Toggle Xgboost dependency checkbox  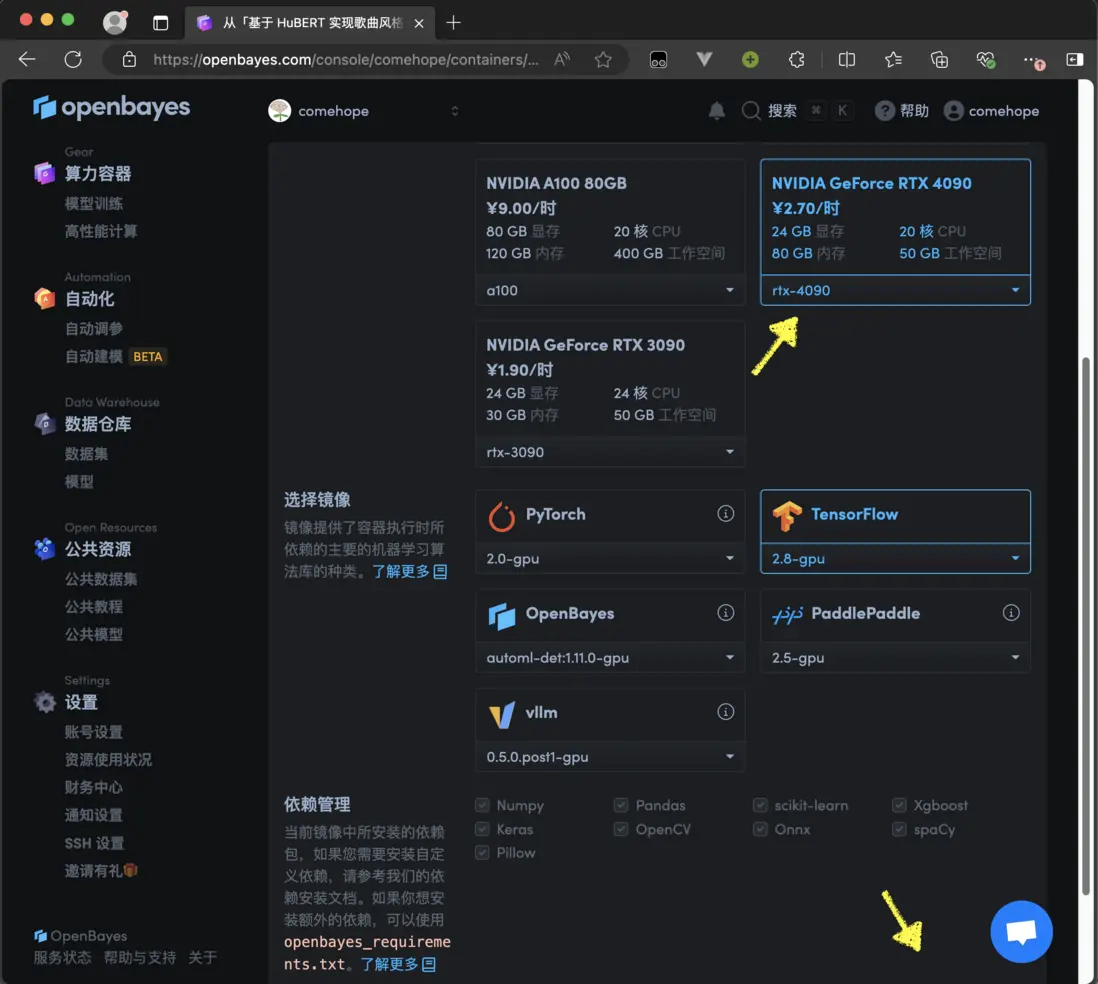click(899, 805)
